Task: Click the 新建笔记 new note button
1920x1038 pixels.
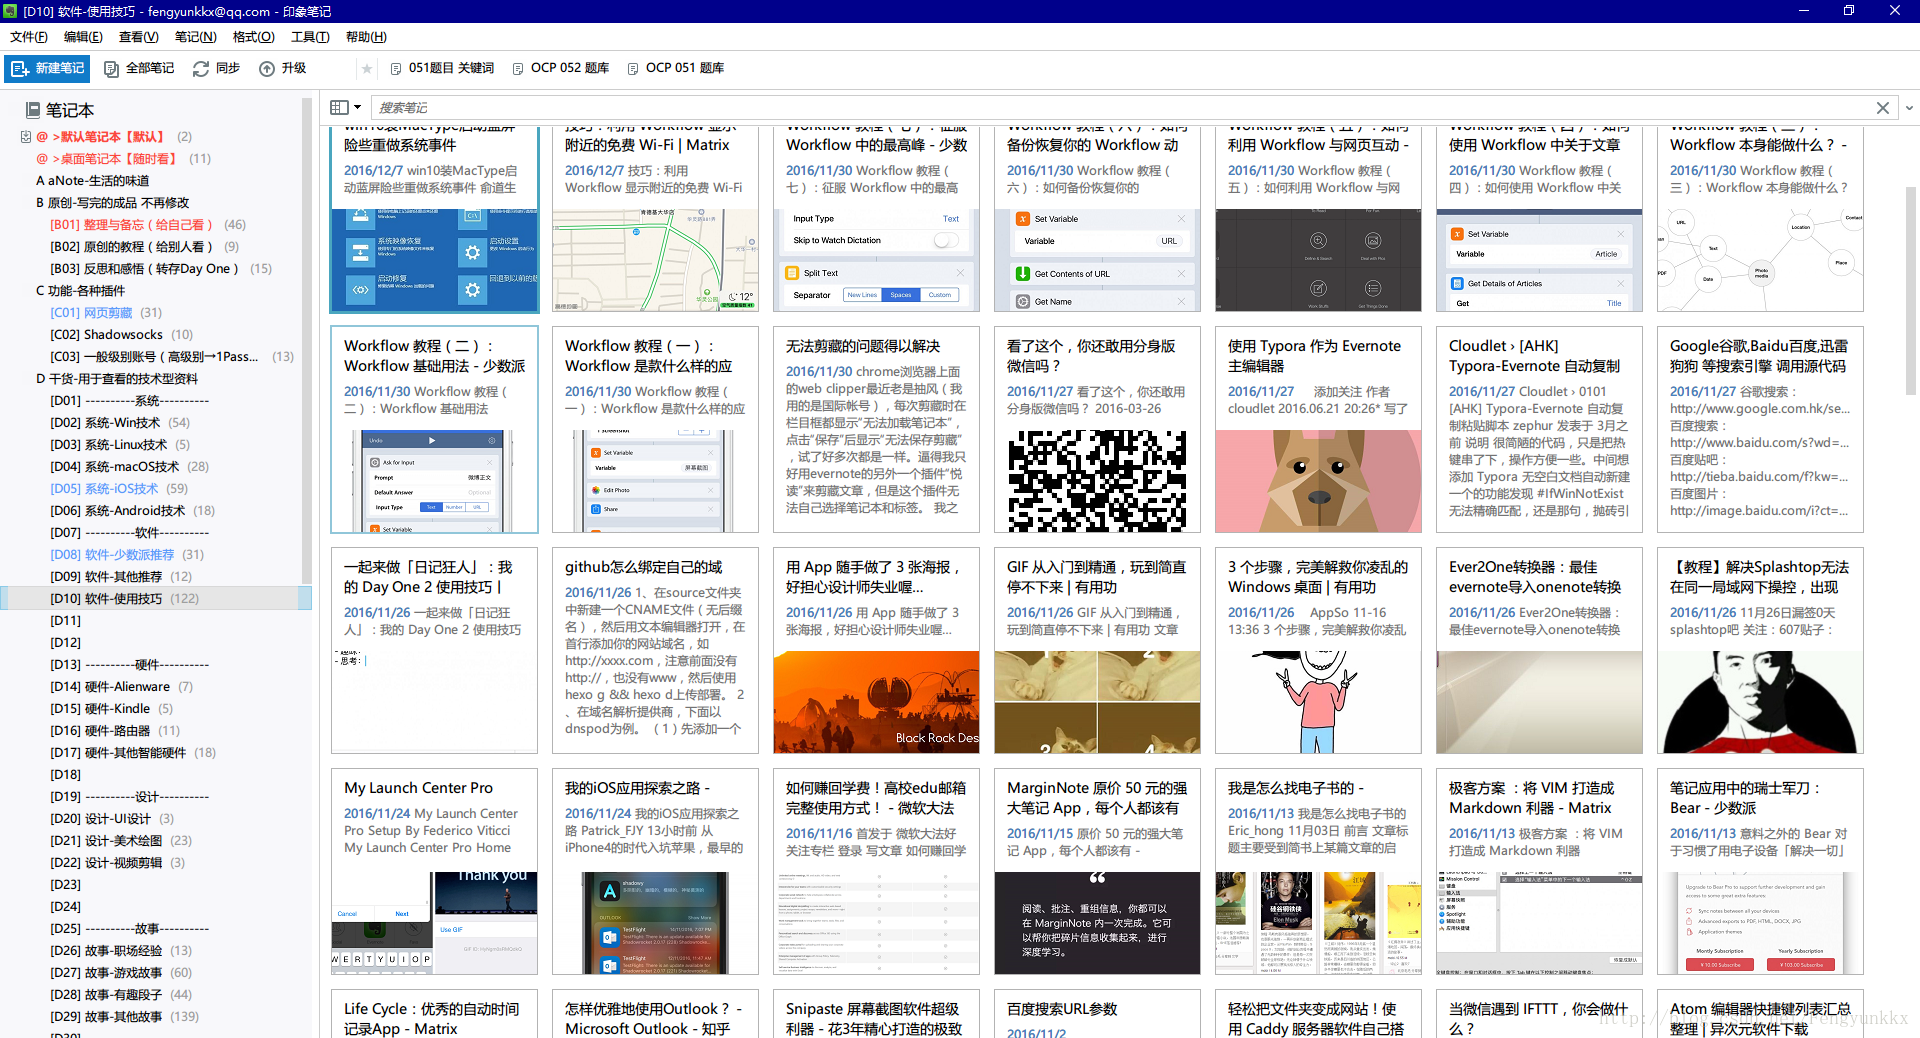Action: click(47, 68)
